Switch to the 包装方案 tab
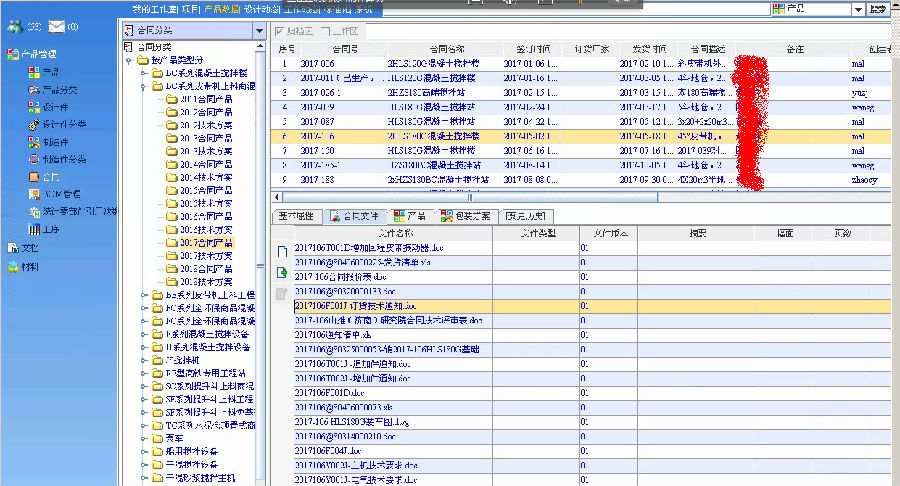The width and height of the screenshot is (900, 486). [x=466, y=216]
